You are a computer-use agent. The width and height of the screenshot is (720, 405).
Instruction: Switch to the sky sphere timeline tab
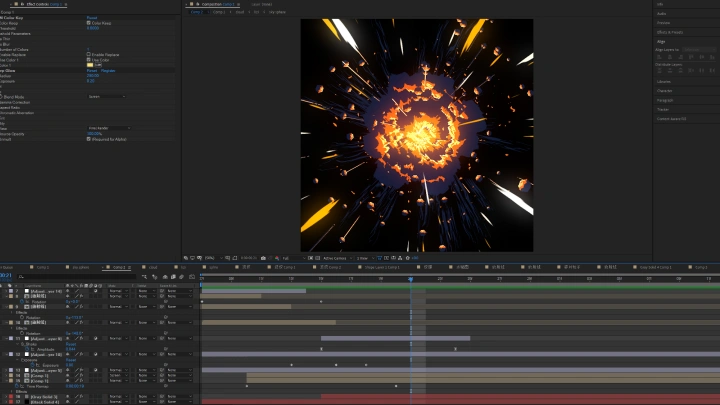pos(81,267)
